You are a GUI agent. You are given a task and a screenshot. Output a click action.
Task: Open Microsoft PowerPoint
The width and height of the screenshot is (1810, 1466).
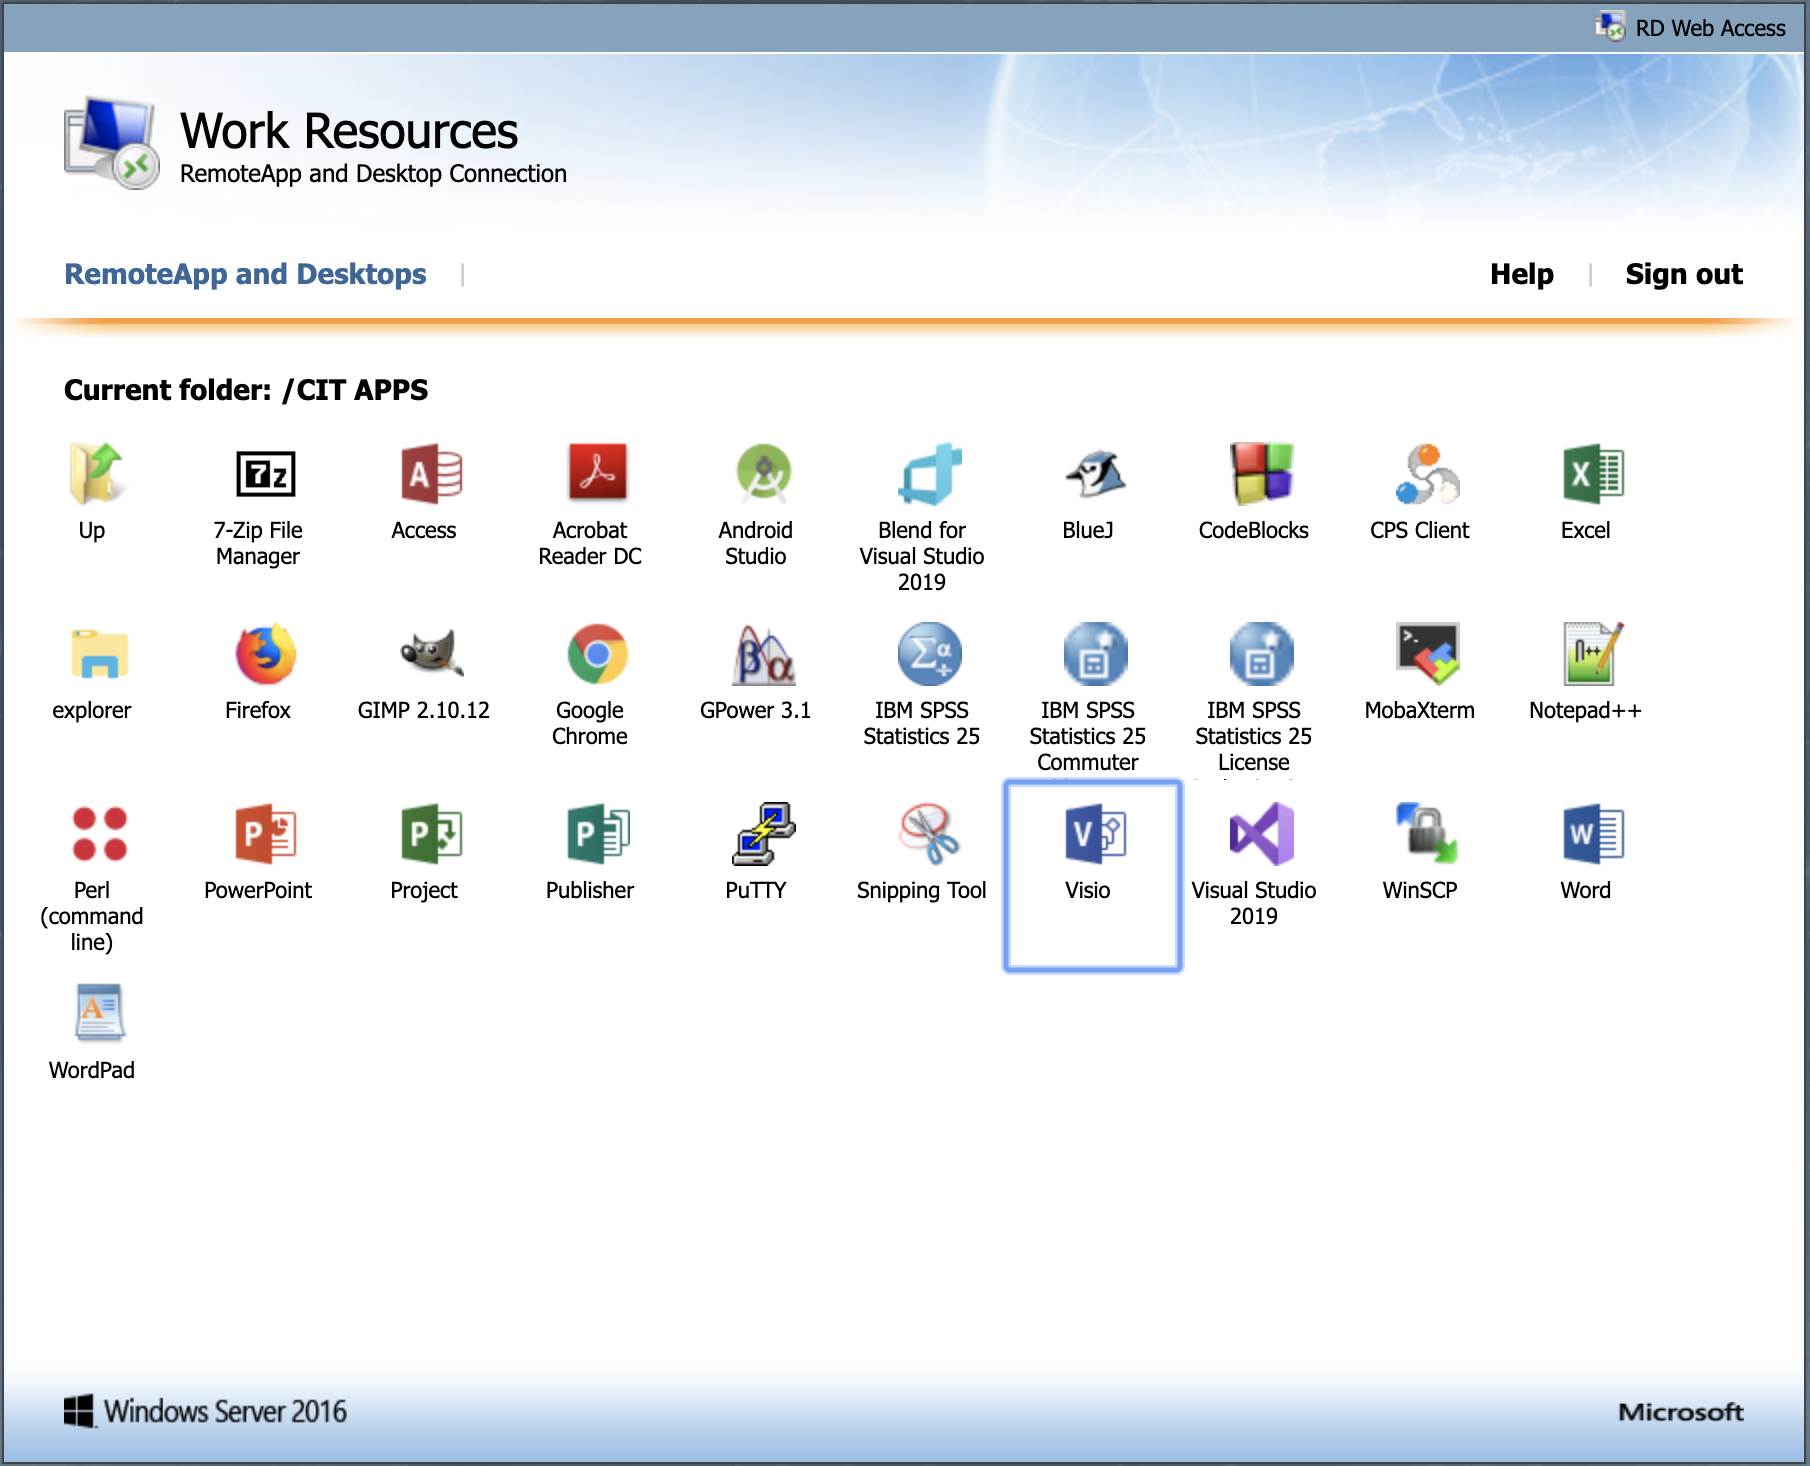click(258, 852)
